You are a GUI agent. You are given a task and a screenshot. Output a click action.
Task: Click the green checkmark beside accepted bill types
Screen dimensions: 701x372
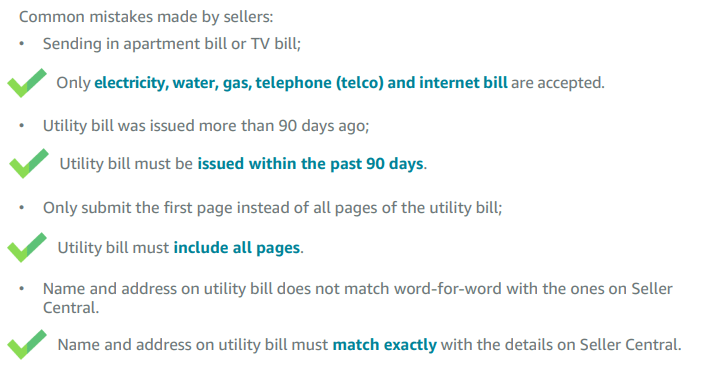[27, 83]
